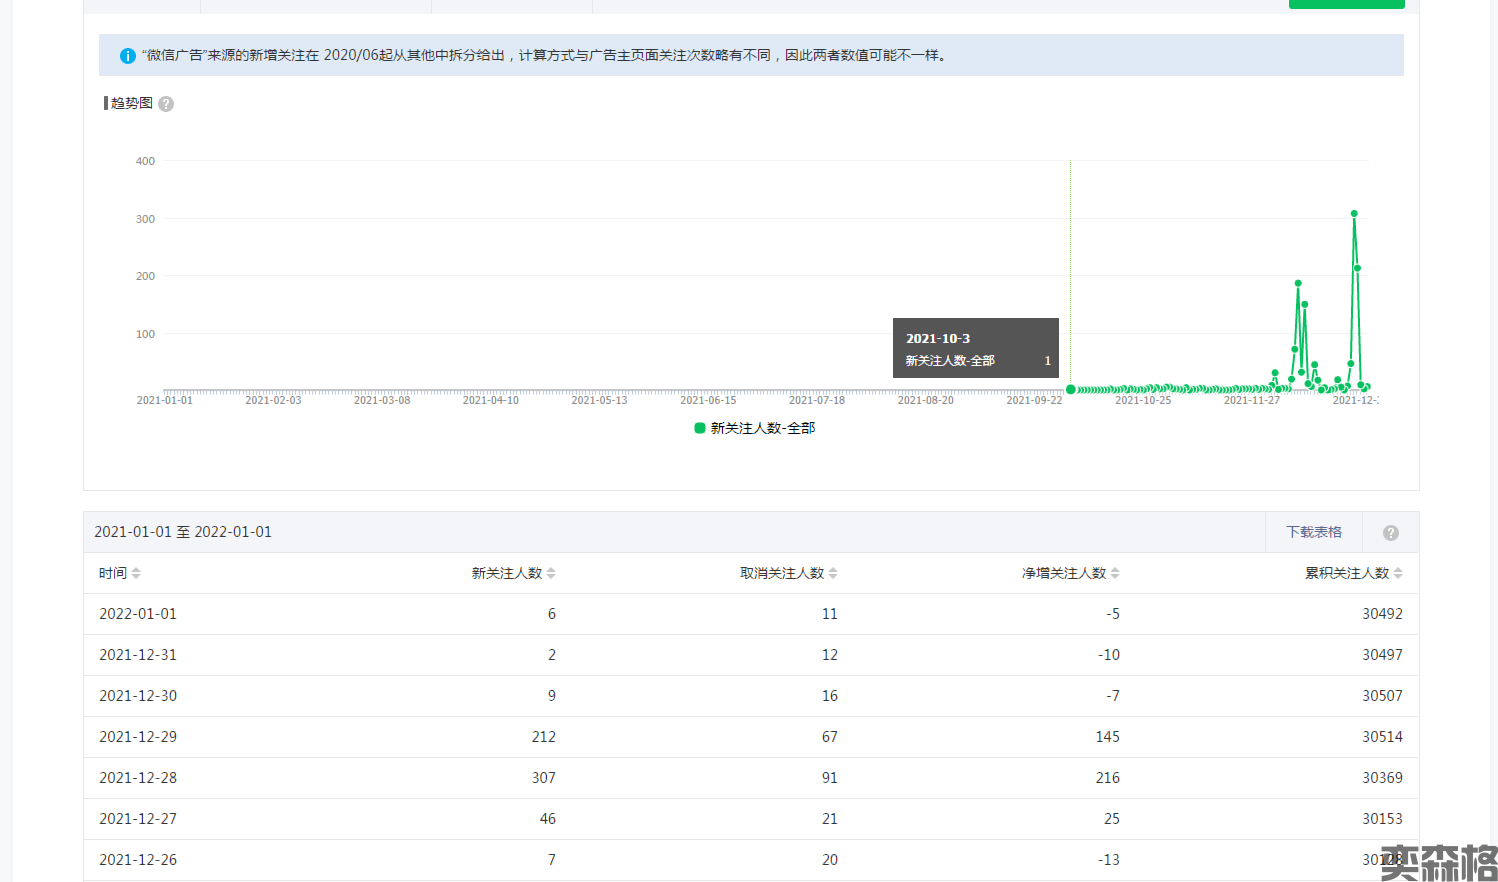The width and height of the screenshot is (1498, 882).
Task: Click the green legend marker dot
Action: pyautogui.click(x=700, y=428)
